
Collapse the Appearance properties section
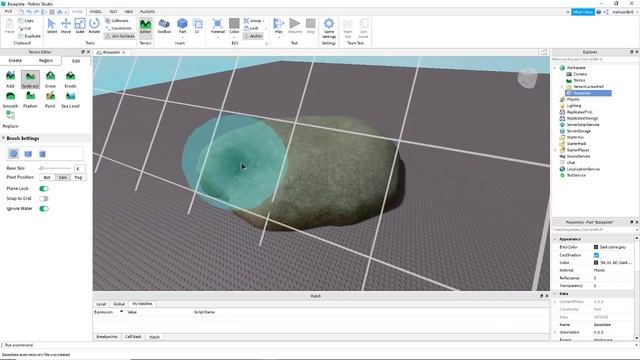click(555, 239)
